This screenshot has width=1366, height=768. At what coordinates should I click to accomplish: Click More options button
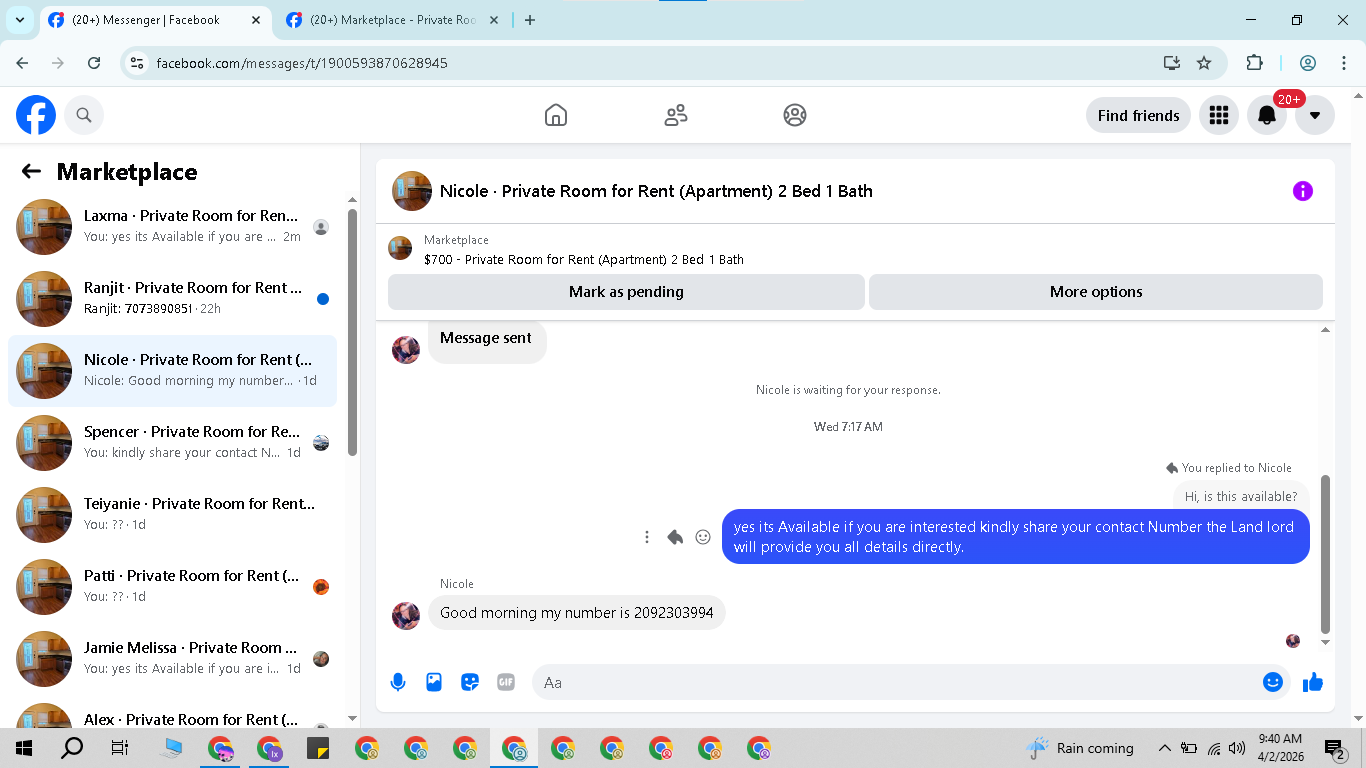[1096, 292]
